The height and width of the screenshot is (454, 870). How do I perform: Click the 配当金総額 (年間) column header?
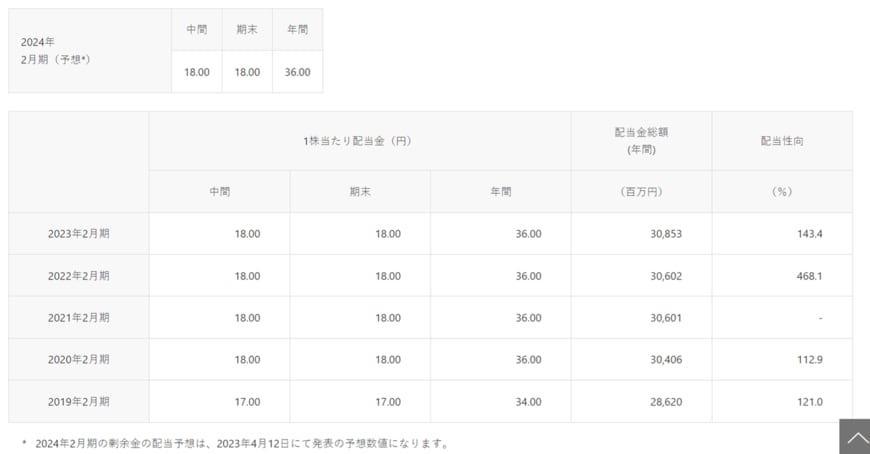click(640, 141)
